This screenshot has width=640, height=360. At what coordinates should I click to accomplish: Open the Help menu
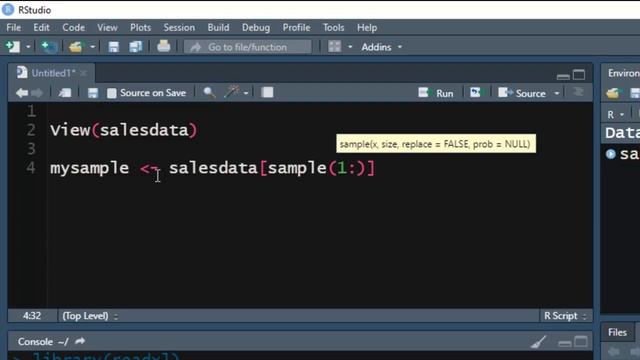click(367, 27)
